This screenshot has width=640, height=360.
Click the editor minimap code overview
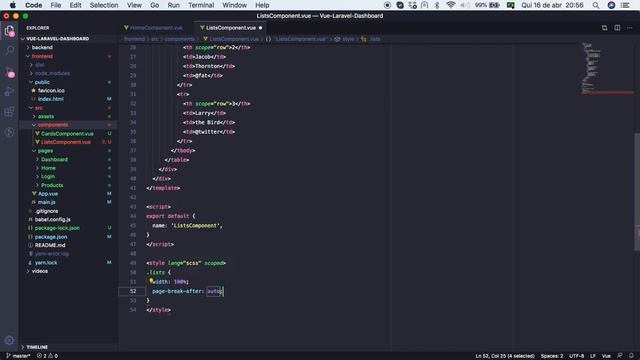(607, 68)
